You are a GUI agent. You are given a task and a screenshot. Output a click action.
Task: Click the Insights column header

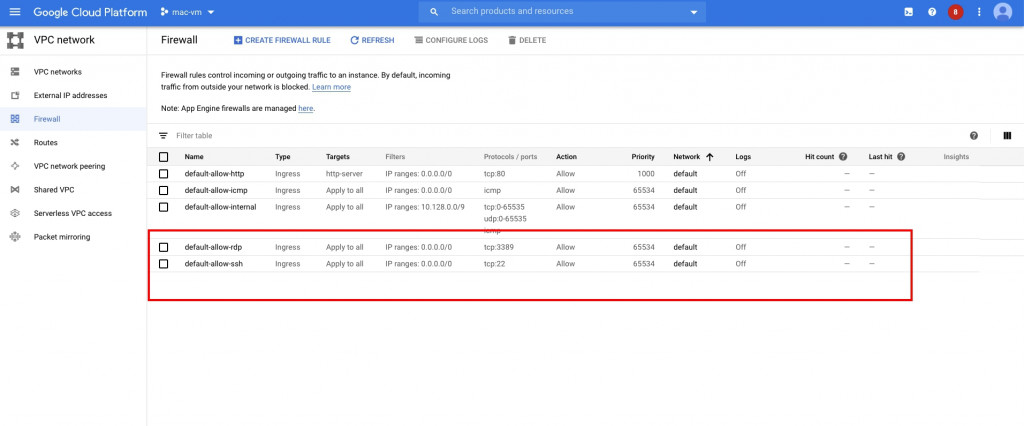(x=956, y=157)
